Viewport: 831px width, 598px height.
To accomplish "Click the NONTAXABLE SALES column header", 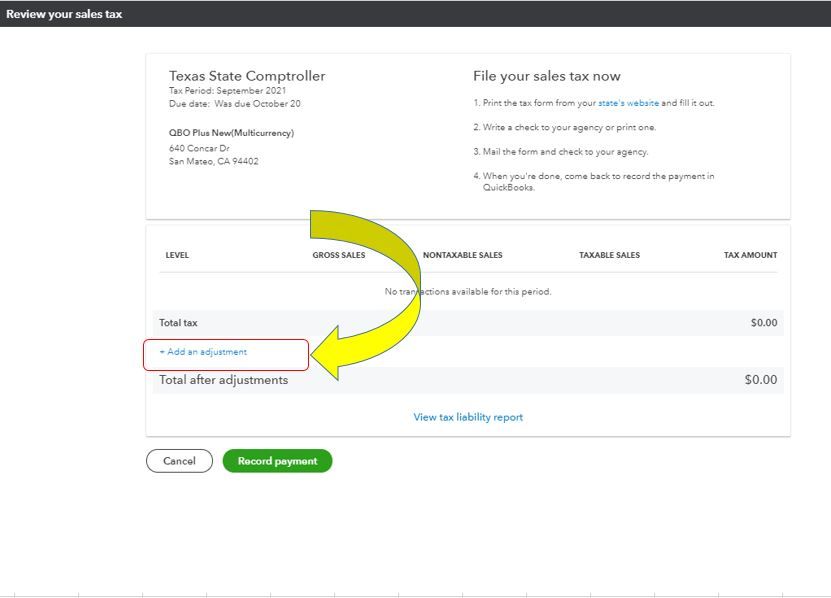I will click(462, 255).
